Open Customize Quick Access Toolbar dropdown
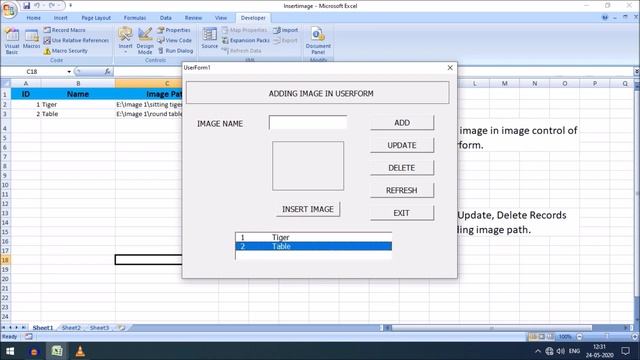640x360 pixels. point(71,6)
